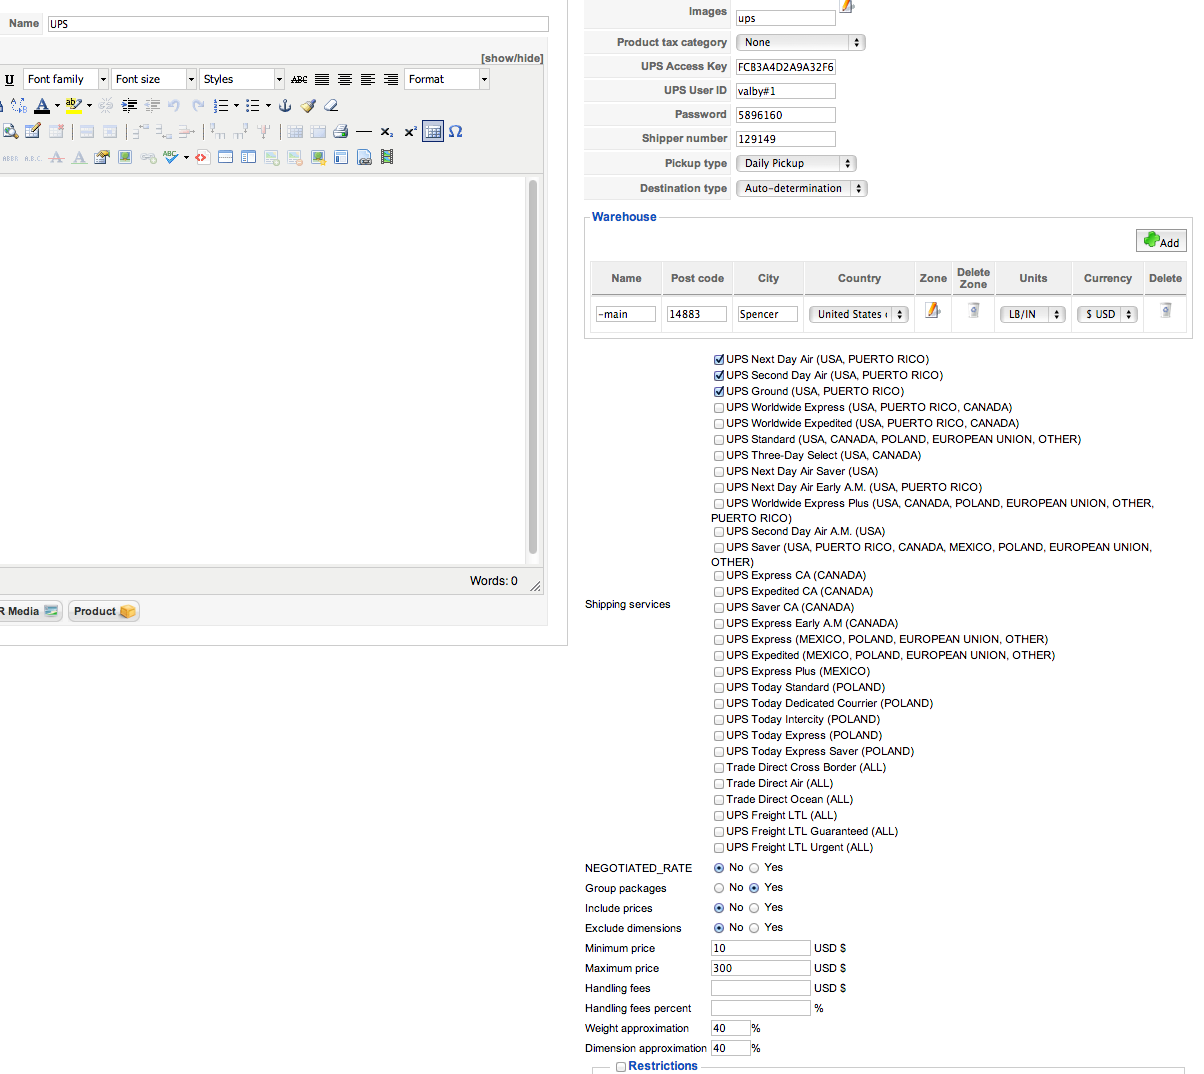Insert a bulleted list

coord(253,105)
